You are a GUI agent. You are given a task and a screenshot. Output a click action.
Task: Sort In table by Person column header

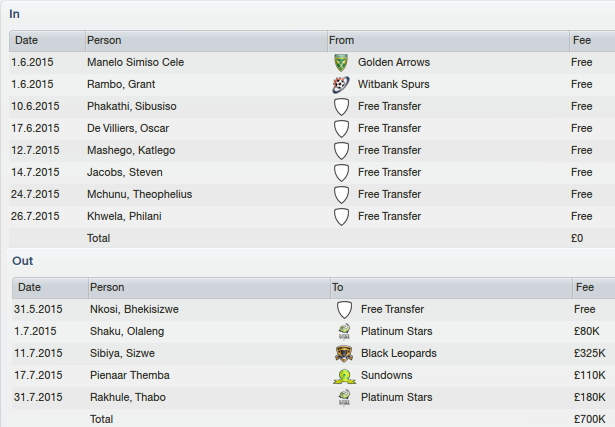pos(206,41)
